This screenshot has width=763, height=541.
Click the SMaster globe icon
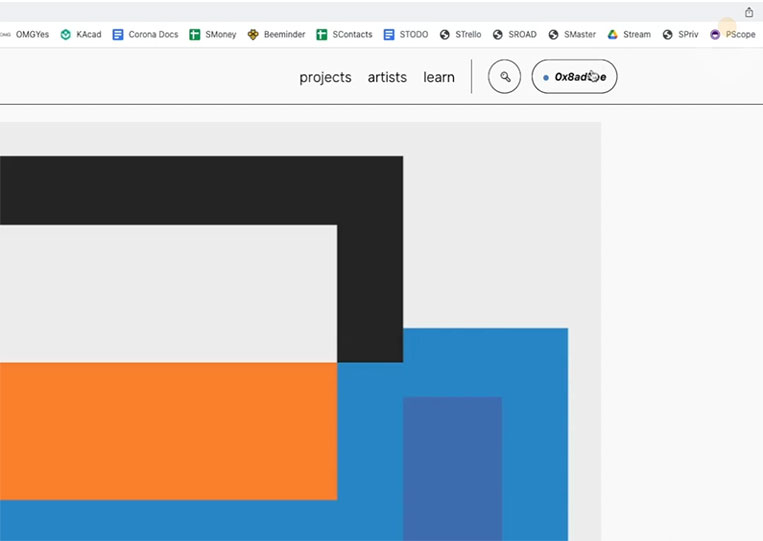[x=553, y=35]
